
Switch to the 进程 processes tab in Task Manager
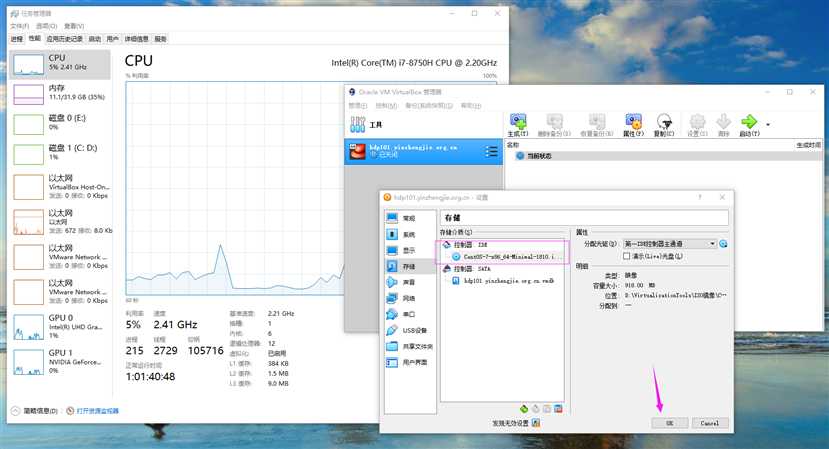[x=17, y=39]
